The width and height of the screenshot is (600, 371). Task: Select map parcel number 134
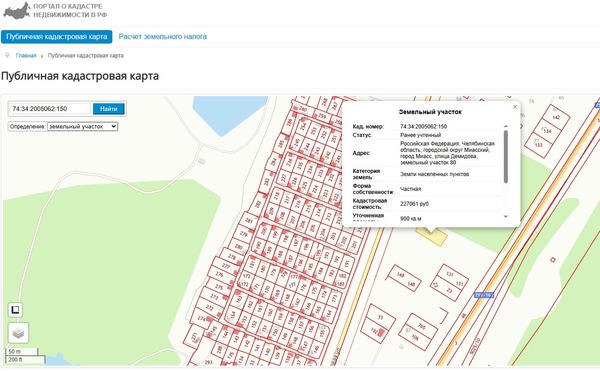tap(547, 131)
